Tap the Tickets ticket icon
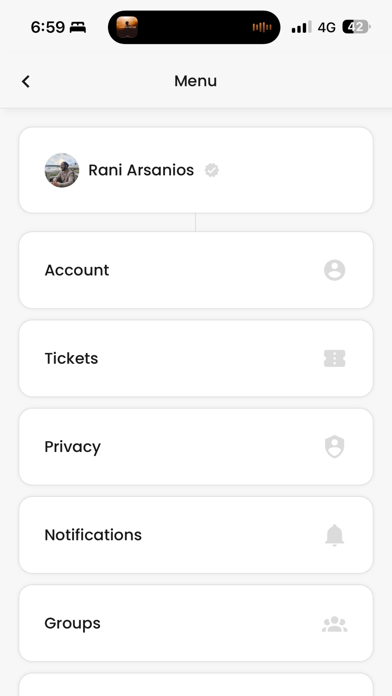Viewport: 392px width, 696px height. (334, 358)
